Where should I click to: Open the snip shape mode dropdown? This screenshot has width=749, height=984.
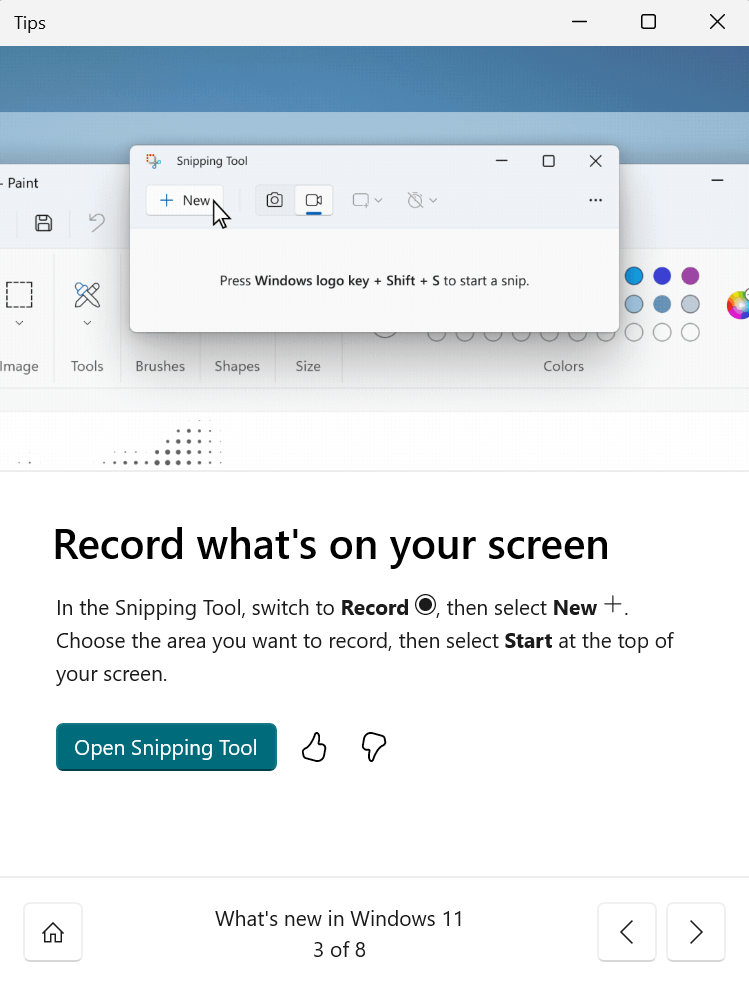pyautogui.click(x=367, y=200)
